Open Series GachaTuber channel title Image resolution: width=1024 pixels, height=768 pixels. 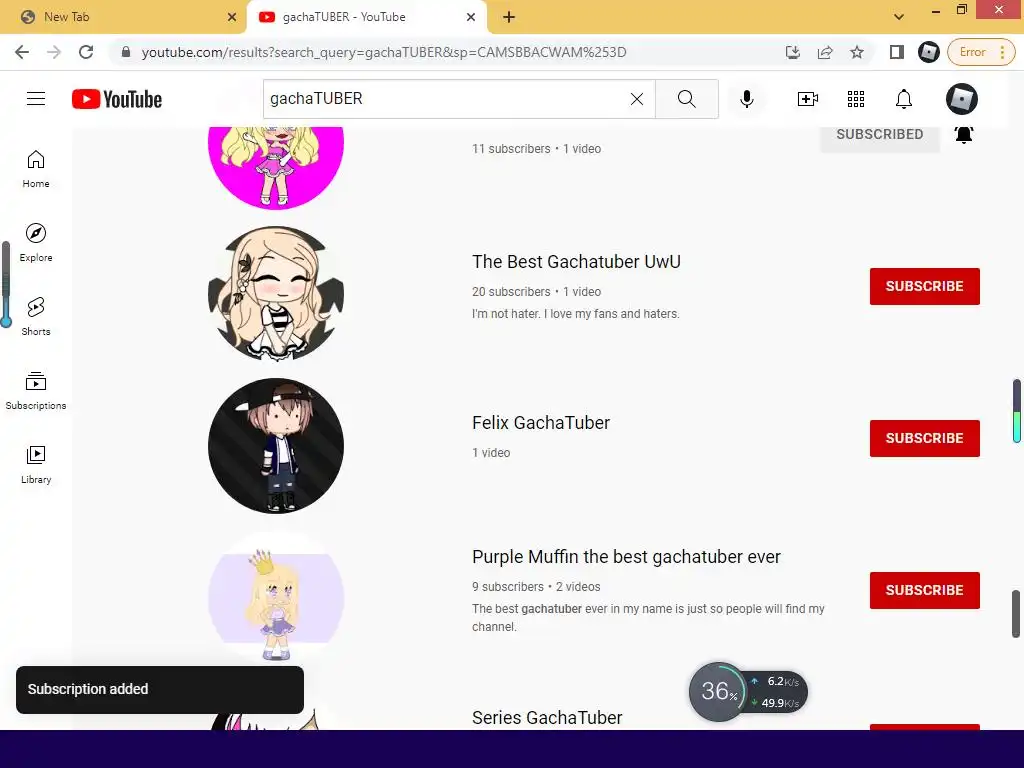[547, 718]
